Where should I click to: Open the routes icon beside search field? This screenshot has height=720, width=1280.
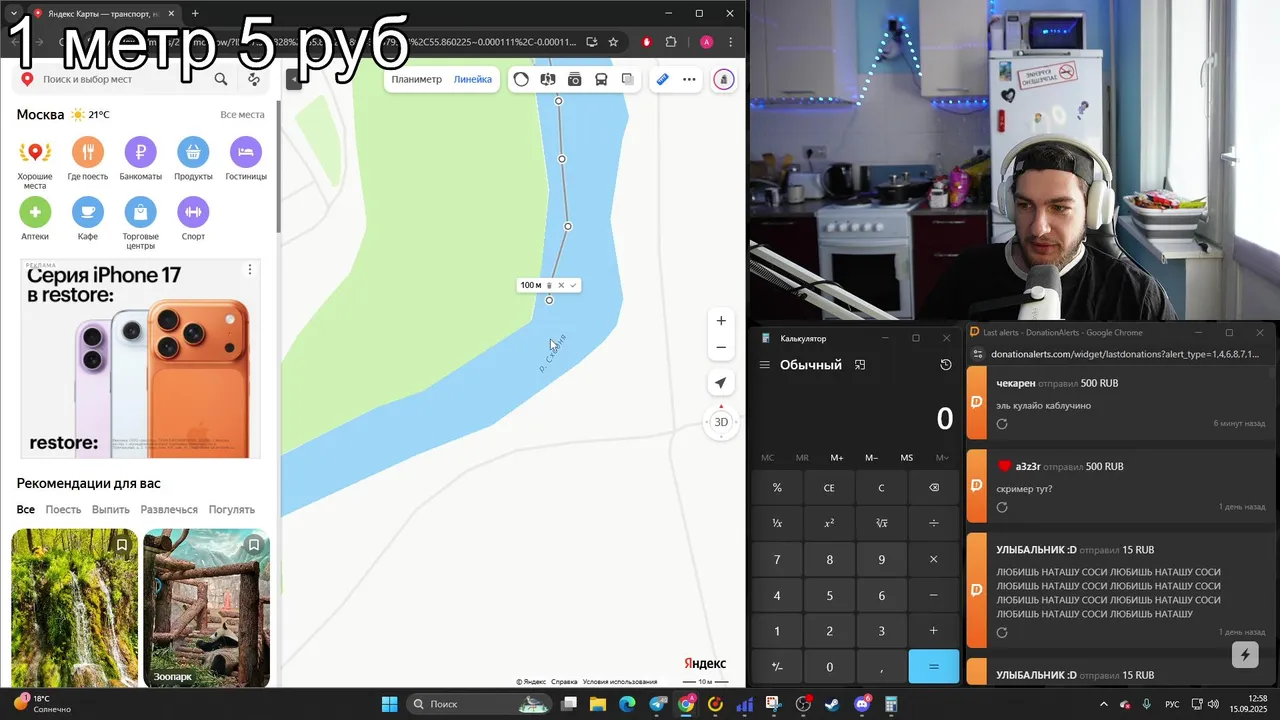(x=254, y=79)
